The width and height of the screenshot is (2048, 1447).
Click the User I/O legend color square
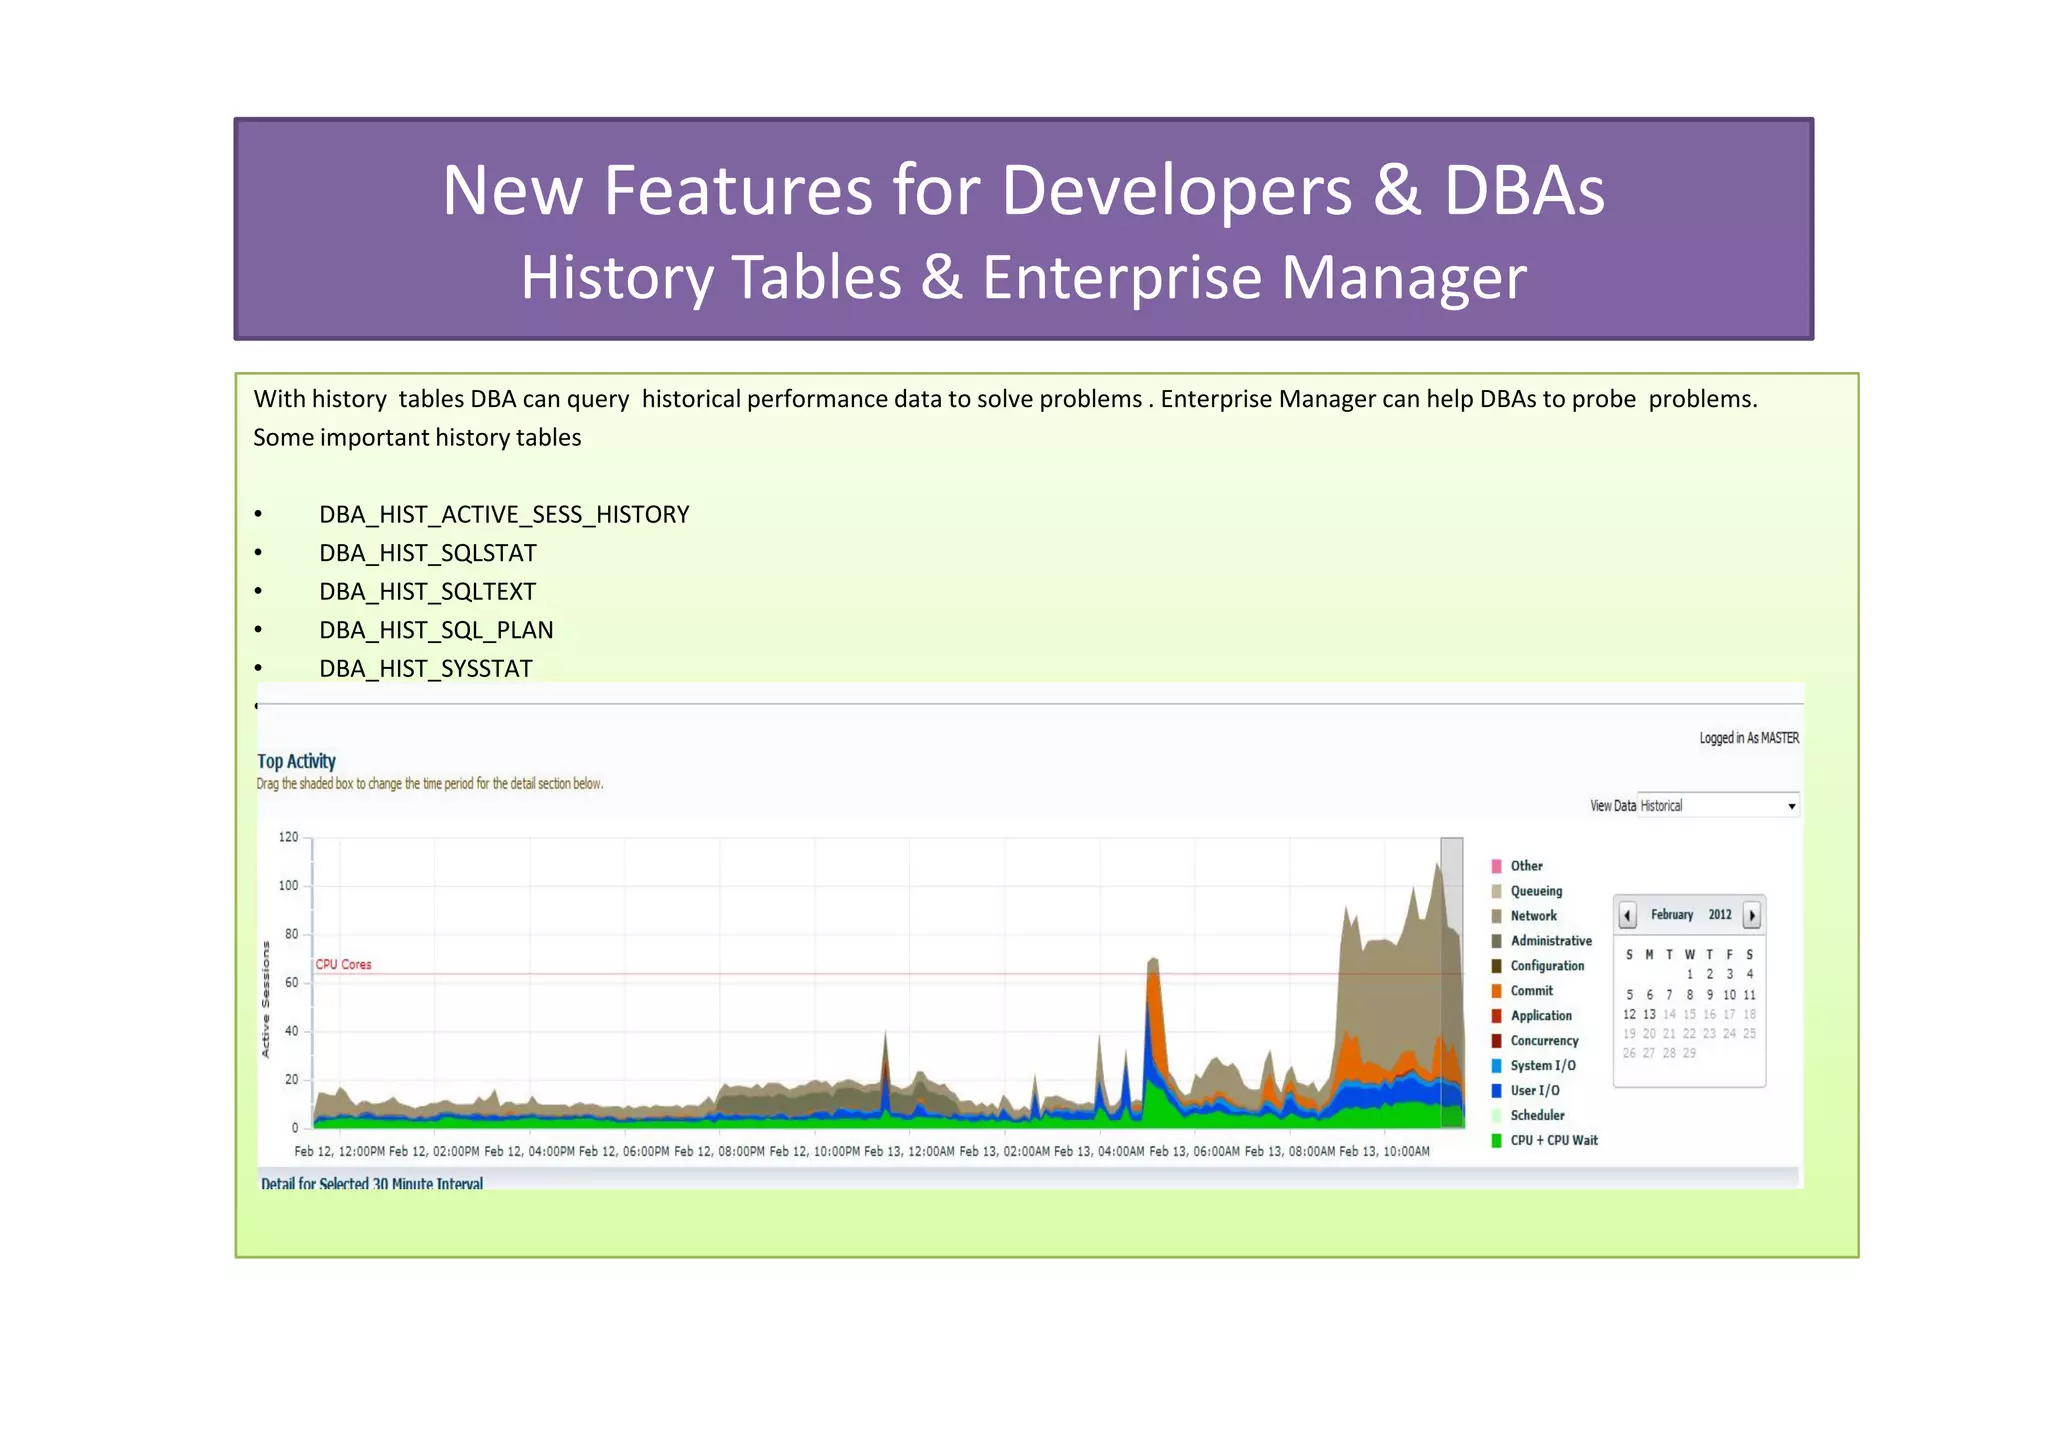(x=1496, y=1091)
